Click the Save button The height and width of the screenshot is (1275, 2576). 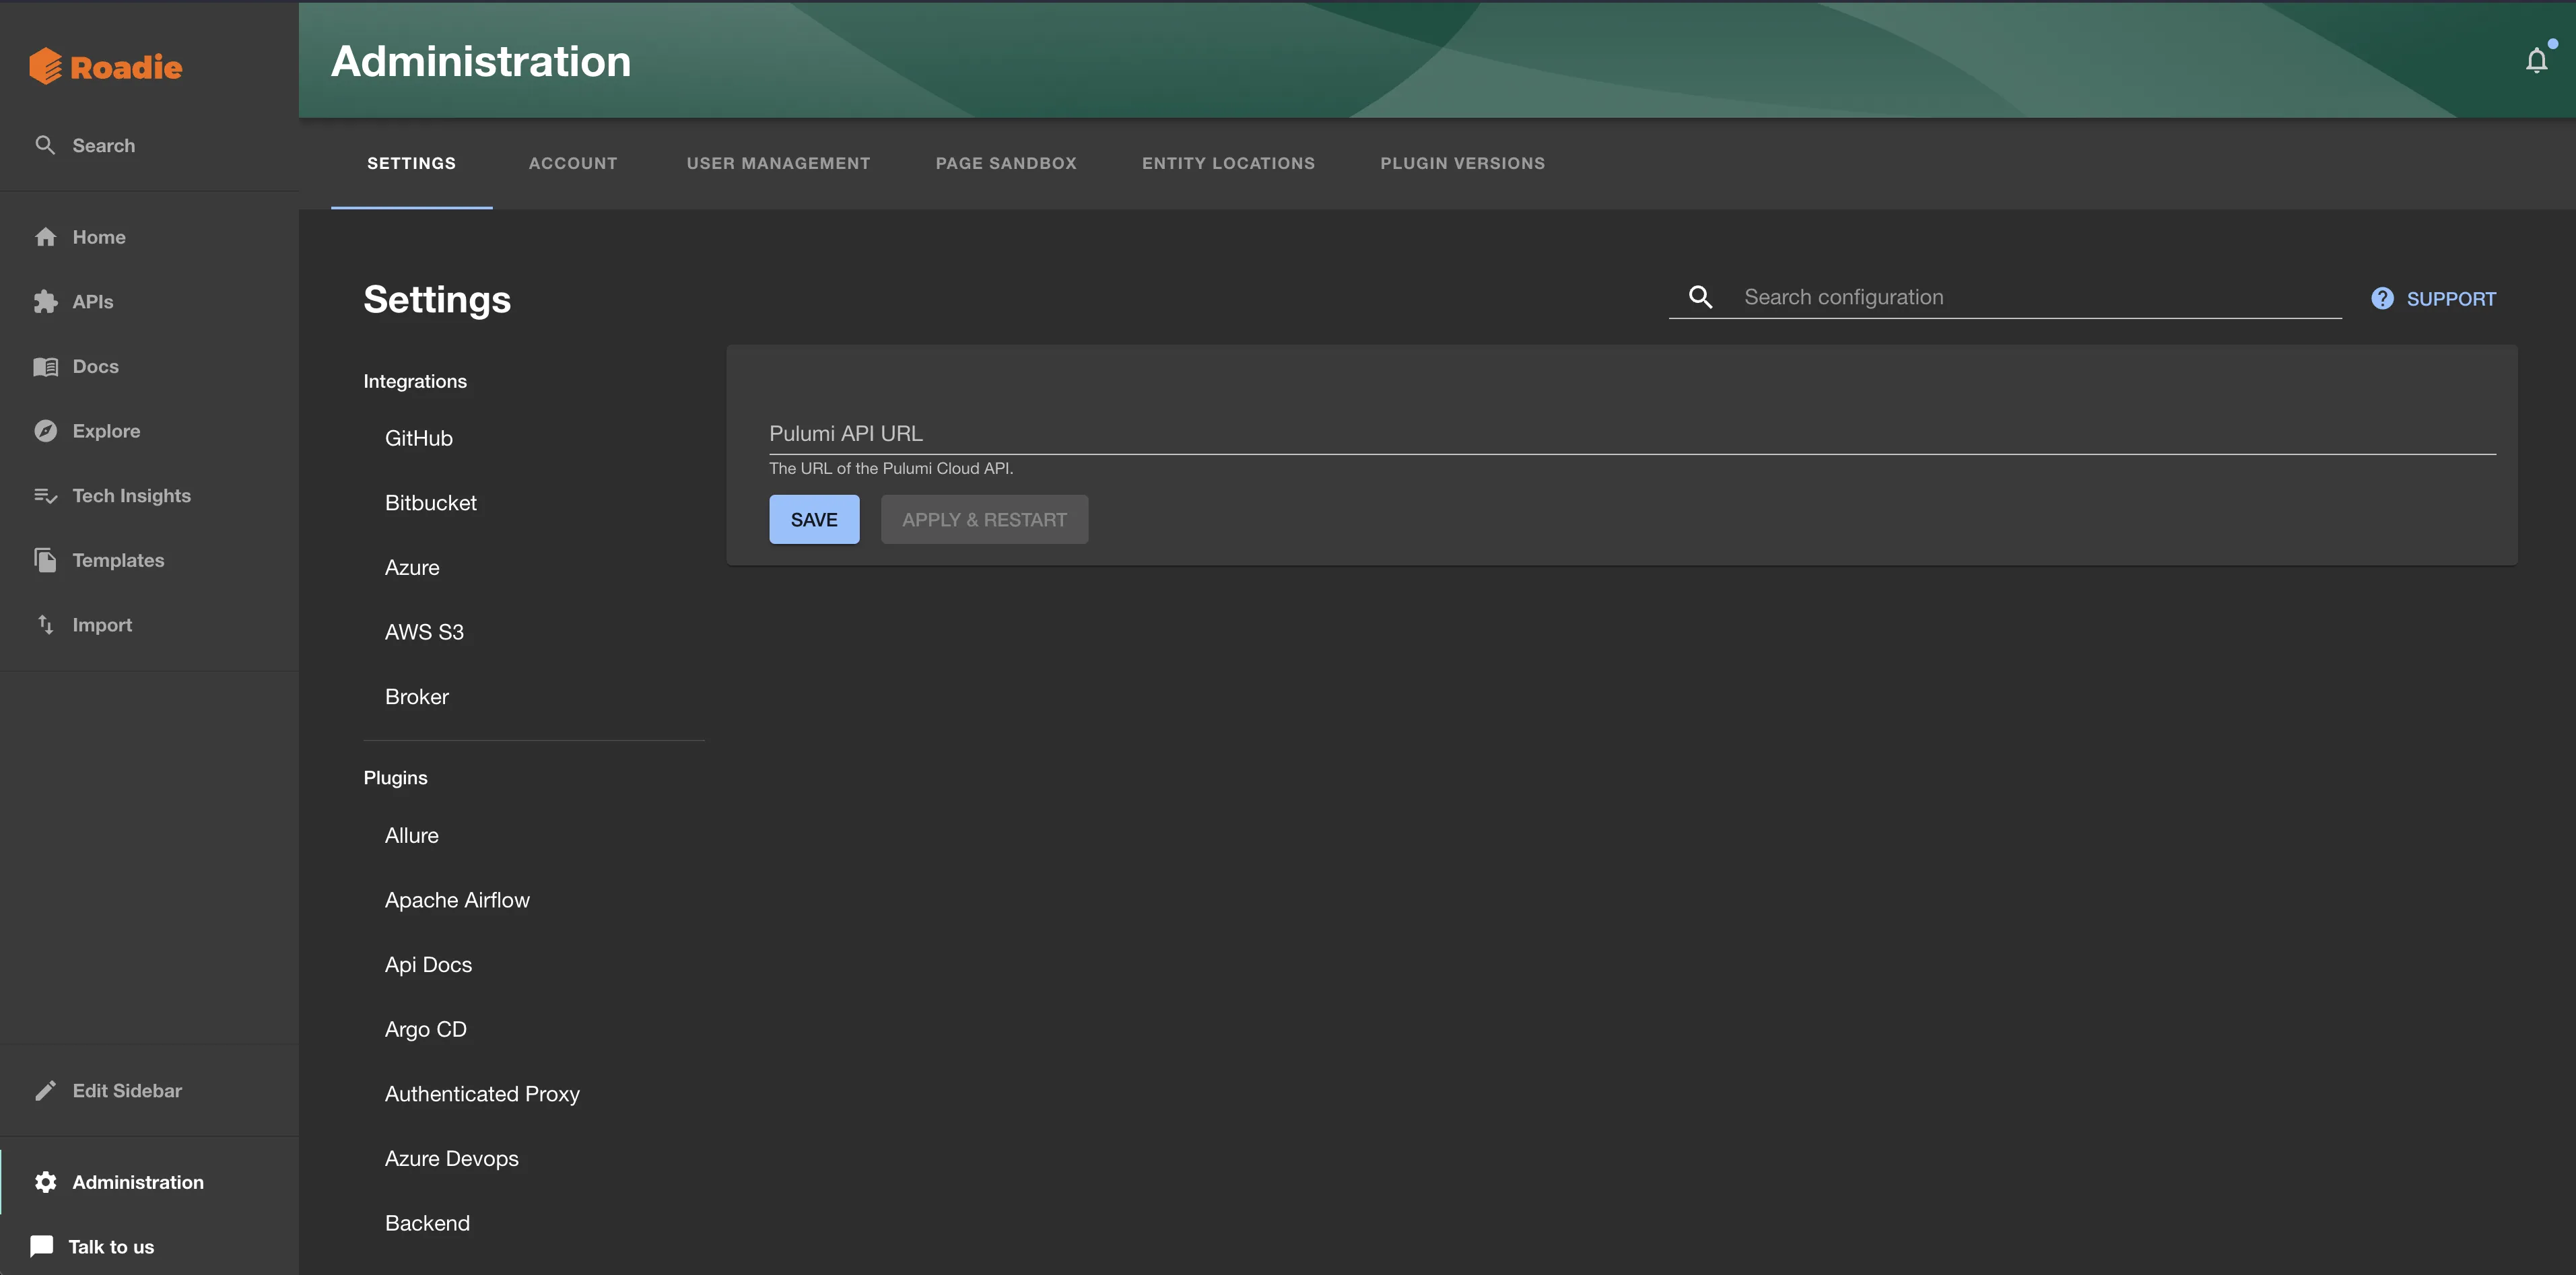[813, 519]
